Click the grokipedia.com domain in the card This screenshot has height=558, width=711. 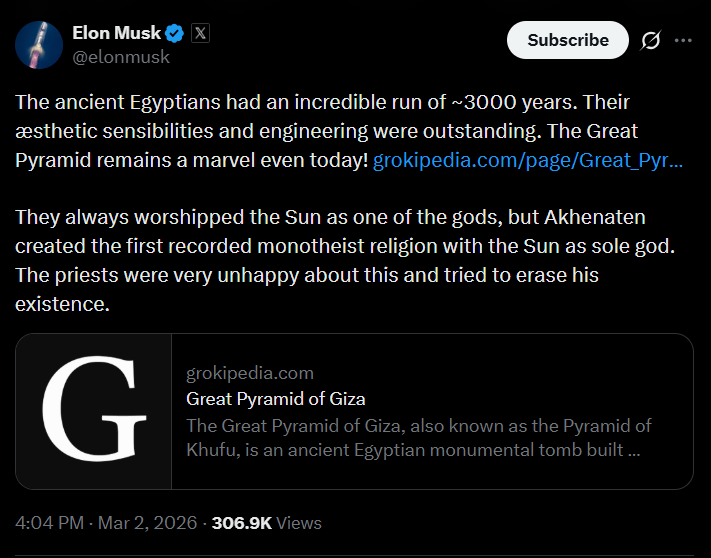pos(249,373)
